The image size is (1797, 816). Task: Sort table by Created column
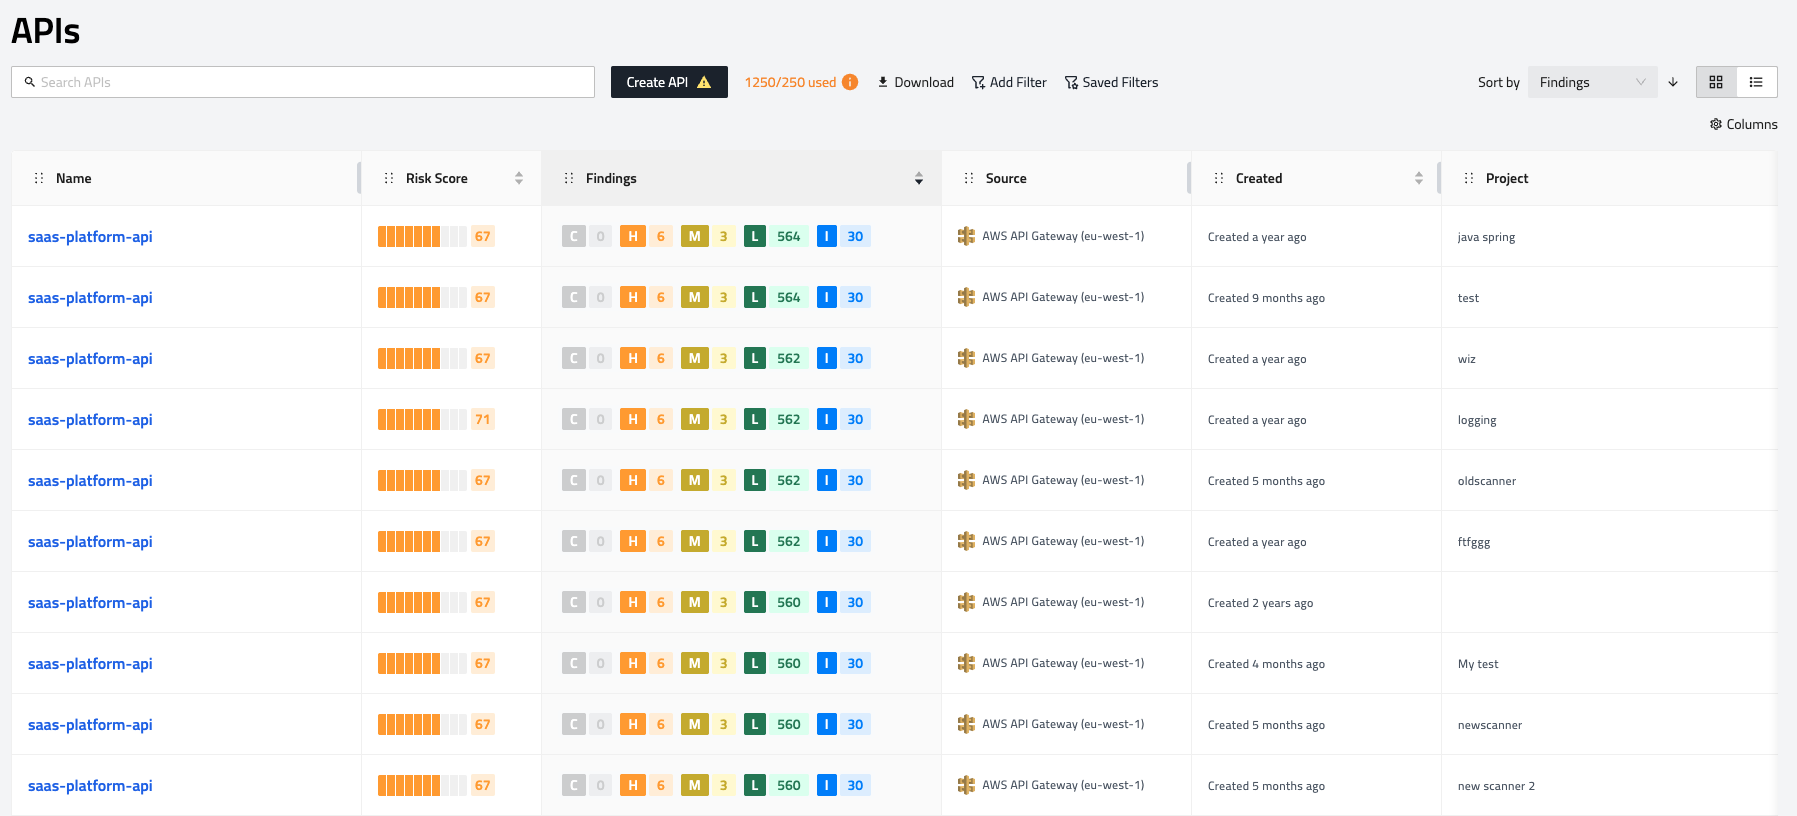point(1418,178)
